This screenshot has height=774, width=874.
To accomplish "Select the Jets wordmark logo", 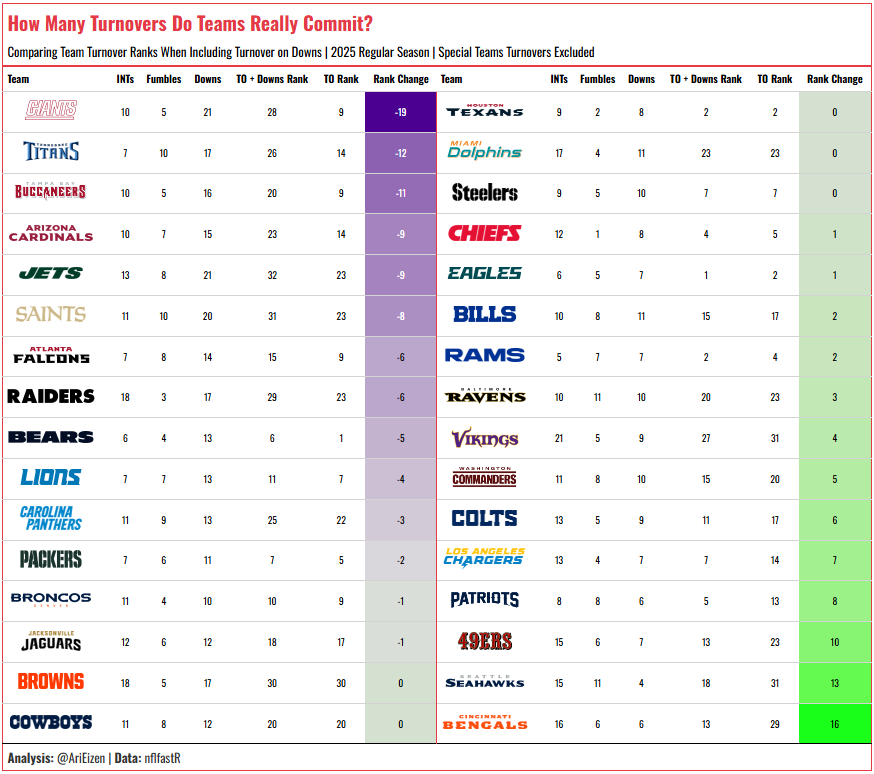I will [x=51, y=273].
